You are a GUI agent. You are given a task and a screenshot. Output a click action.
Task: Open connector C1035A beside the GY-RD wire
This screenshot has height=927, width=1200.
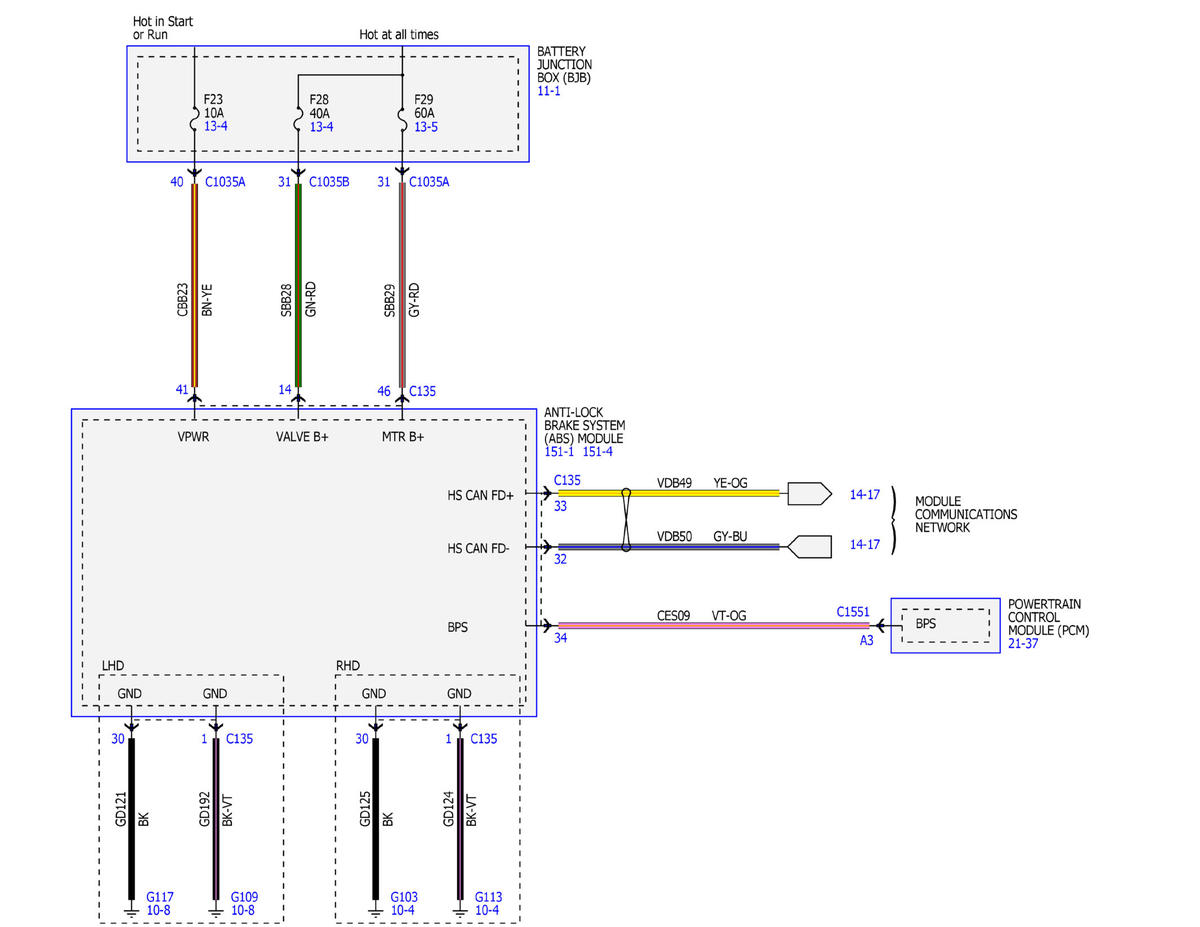click(429, 182)
